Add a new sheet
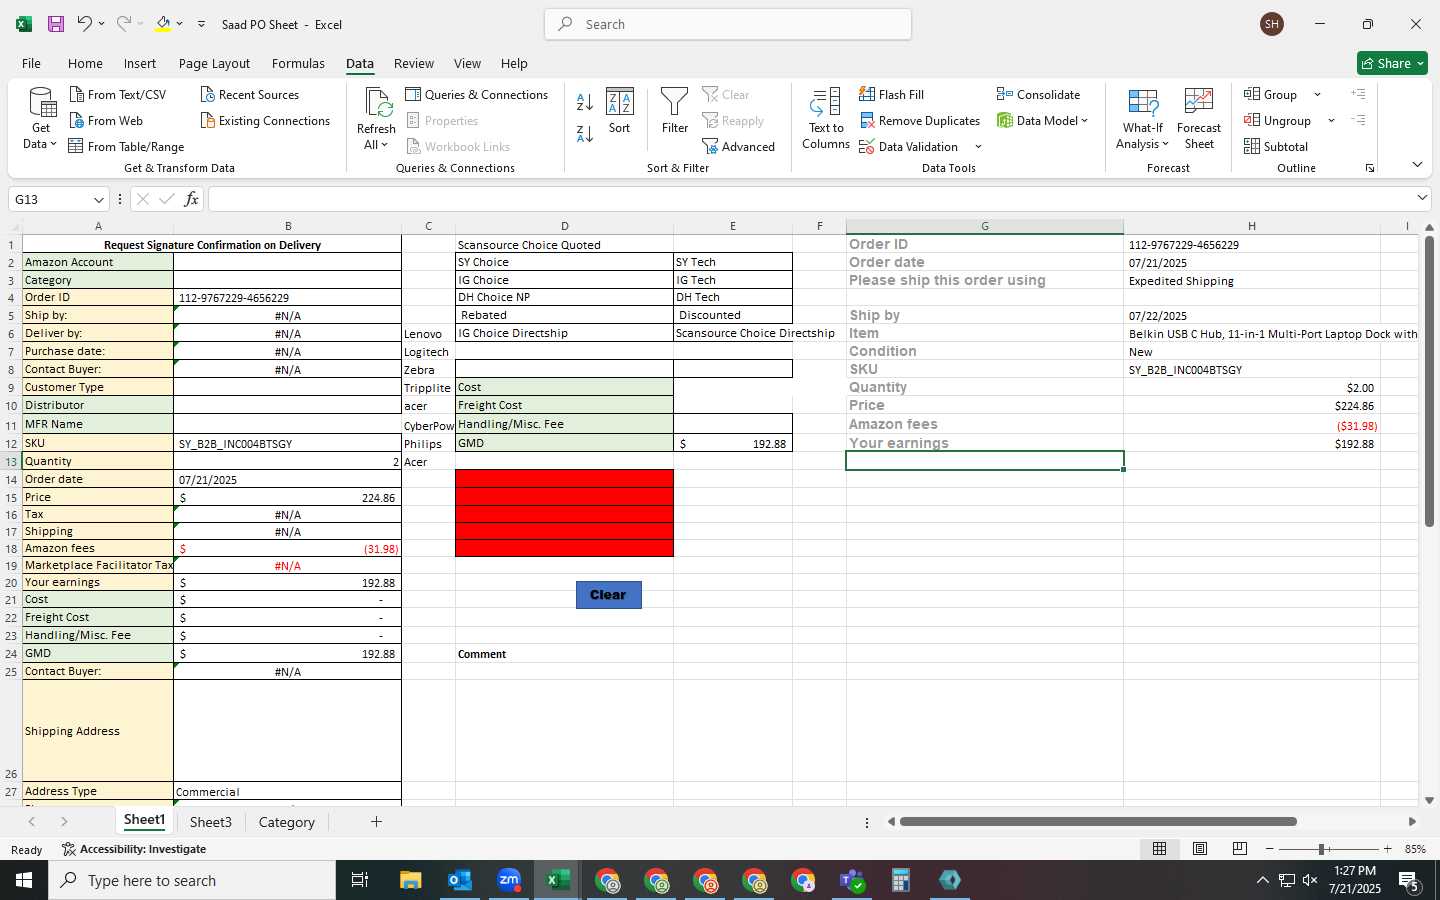 pyautogui.click(x=376, y=822)
